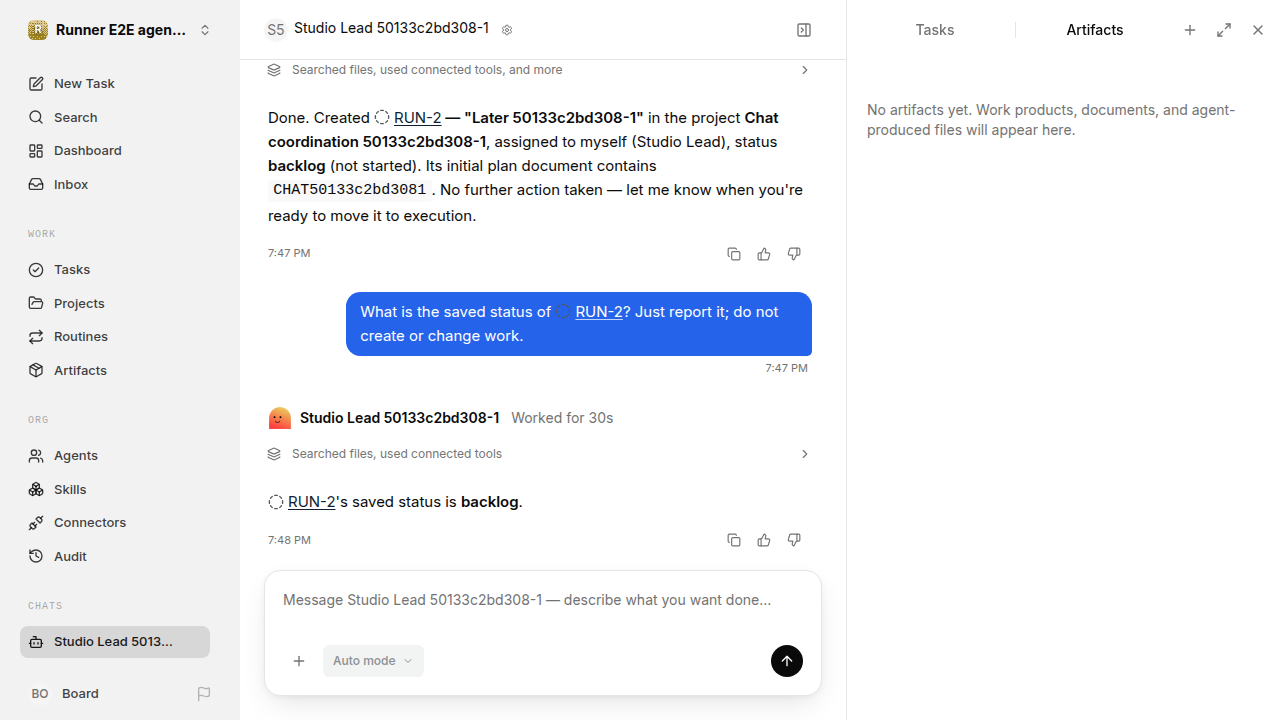Viewport: 1280px width, 720px height.
Task: Thumbs down the 7:47 PM agent message
Action: pyautogui.click(x=794, y=254)
